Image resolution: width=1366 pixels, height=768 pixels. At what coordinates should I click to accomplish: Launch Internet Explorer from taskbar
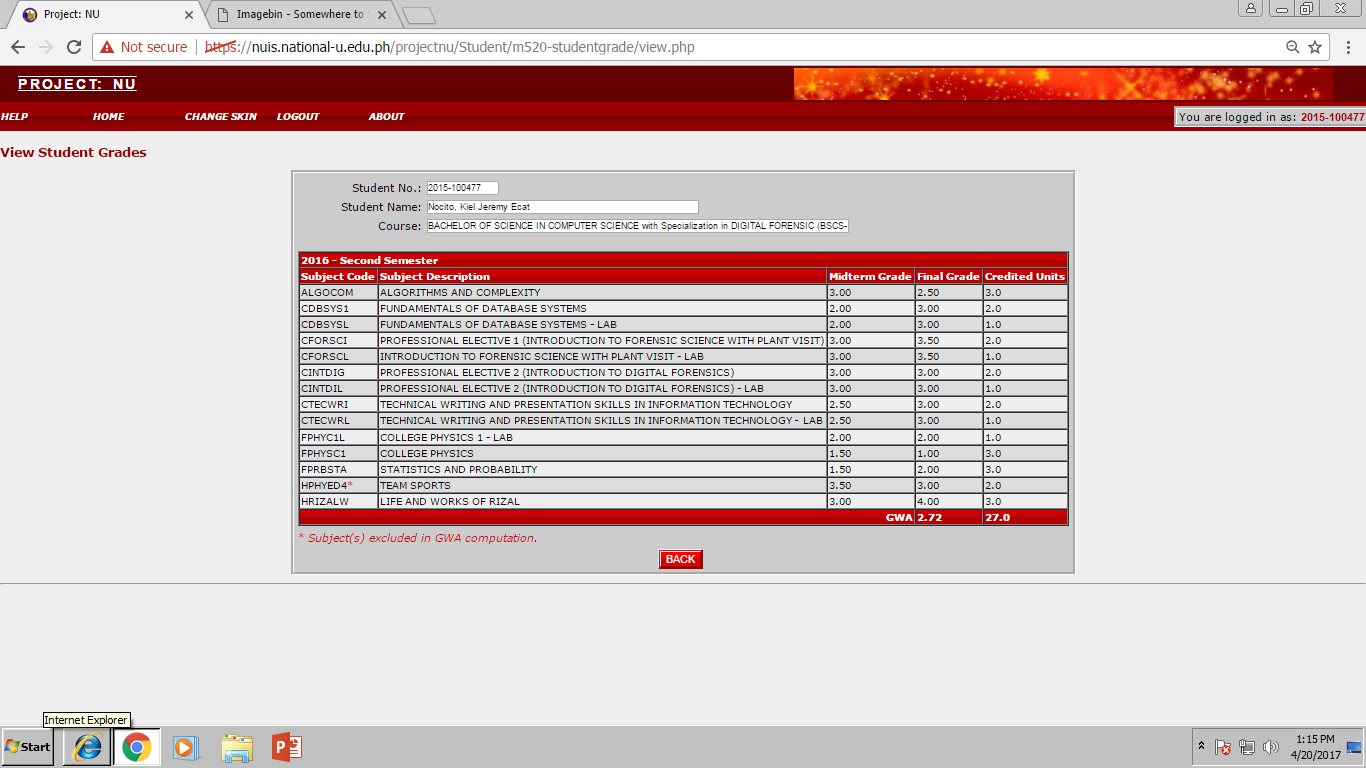pyautogui.click(x=87, y=747)
